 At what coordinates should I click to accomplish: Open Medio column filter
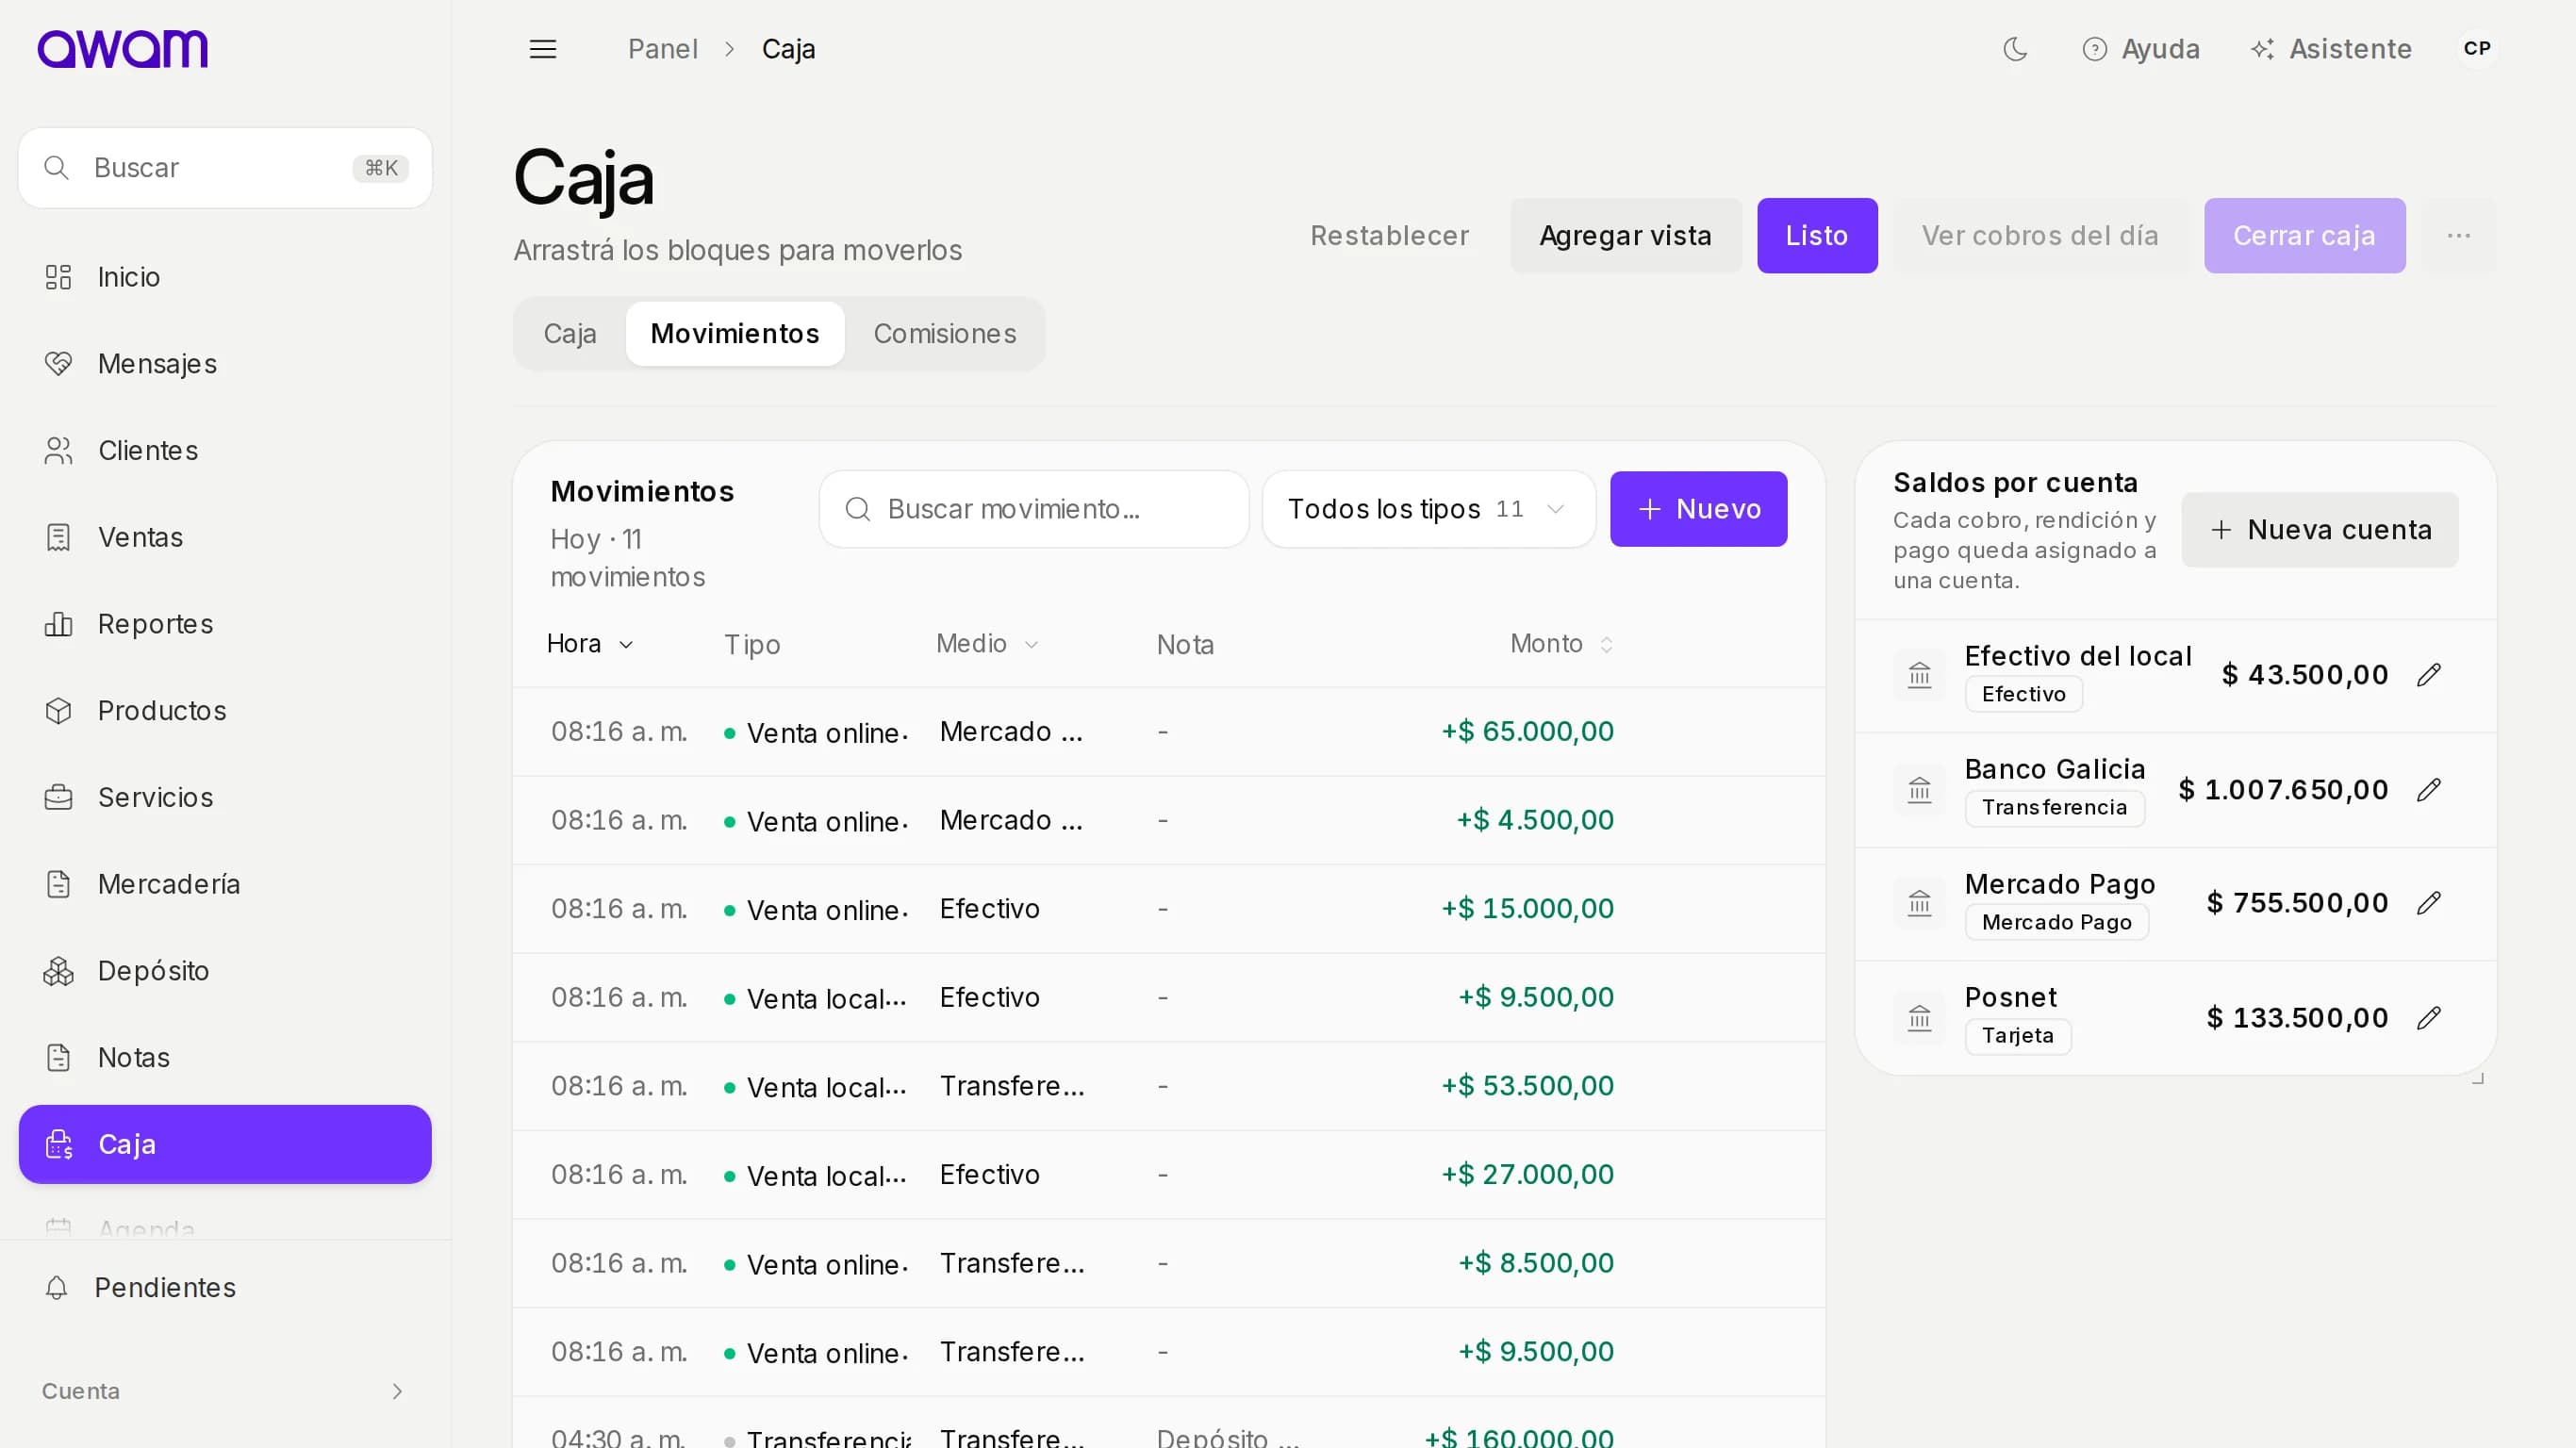pyautogui.click(x=988, y=644)
